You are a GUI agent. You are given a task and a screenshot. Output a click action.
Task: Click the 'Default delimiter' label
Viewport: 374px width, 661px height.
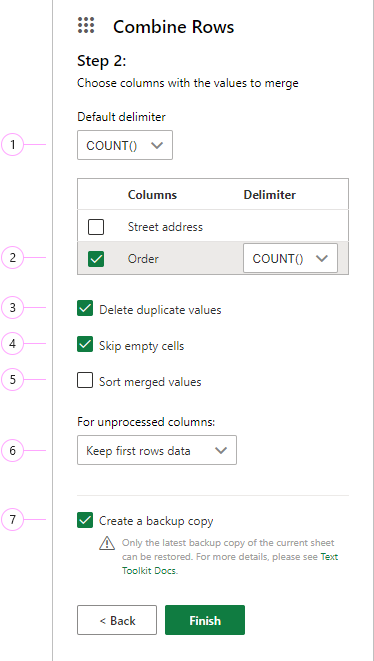(x=121, y=116)
